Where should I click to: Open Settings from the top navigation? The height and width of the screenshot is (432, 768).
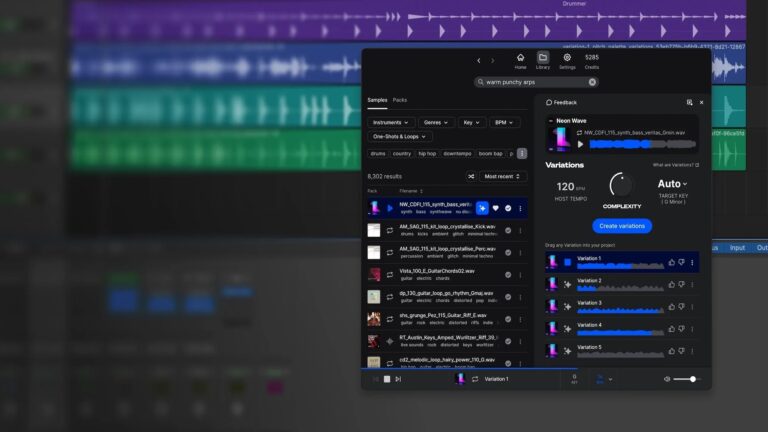pyautogui.click(x=567, y=60)
